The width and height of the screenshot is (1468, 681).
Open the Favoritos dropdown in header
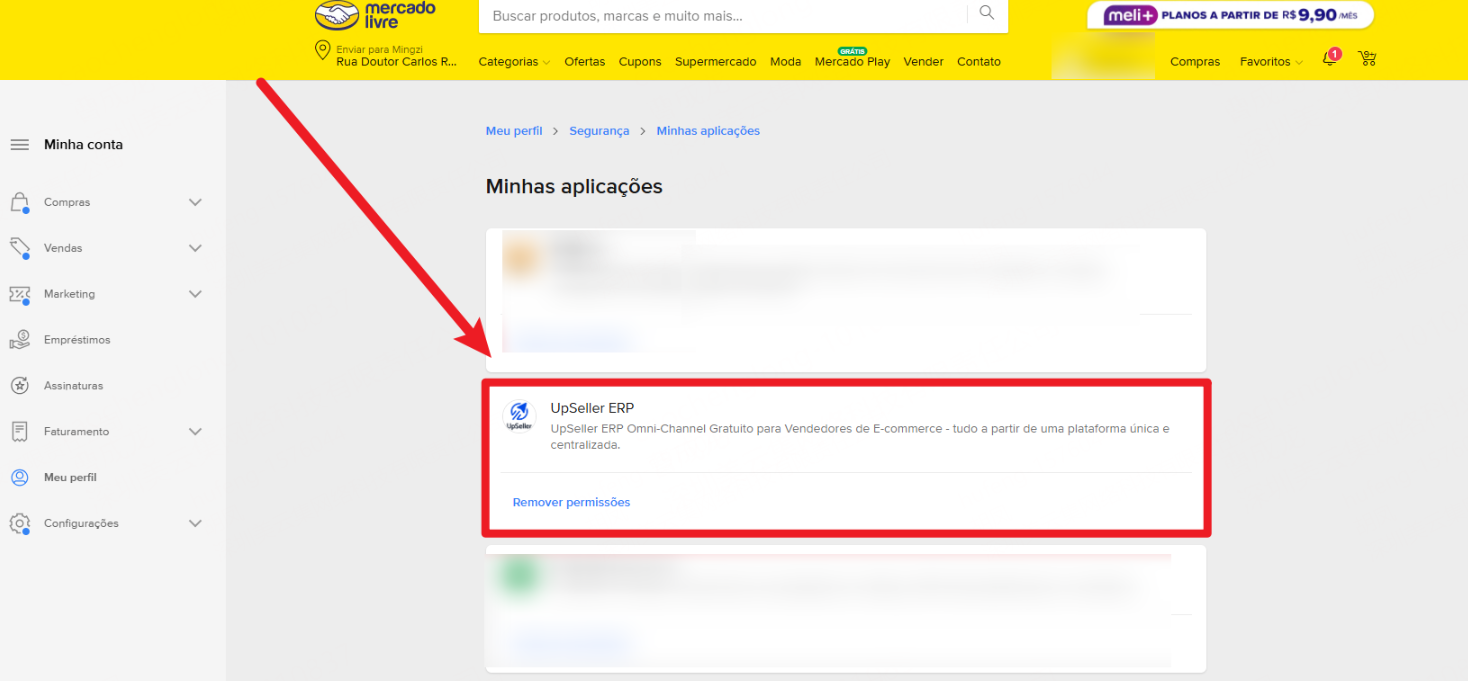click(x=1271, y=61)
